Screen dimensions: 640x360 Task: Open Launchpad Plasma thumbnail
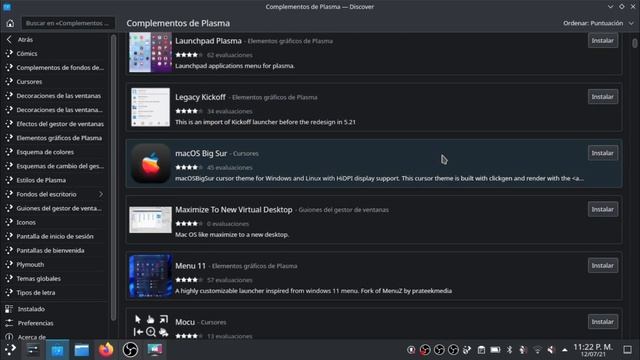150,52
